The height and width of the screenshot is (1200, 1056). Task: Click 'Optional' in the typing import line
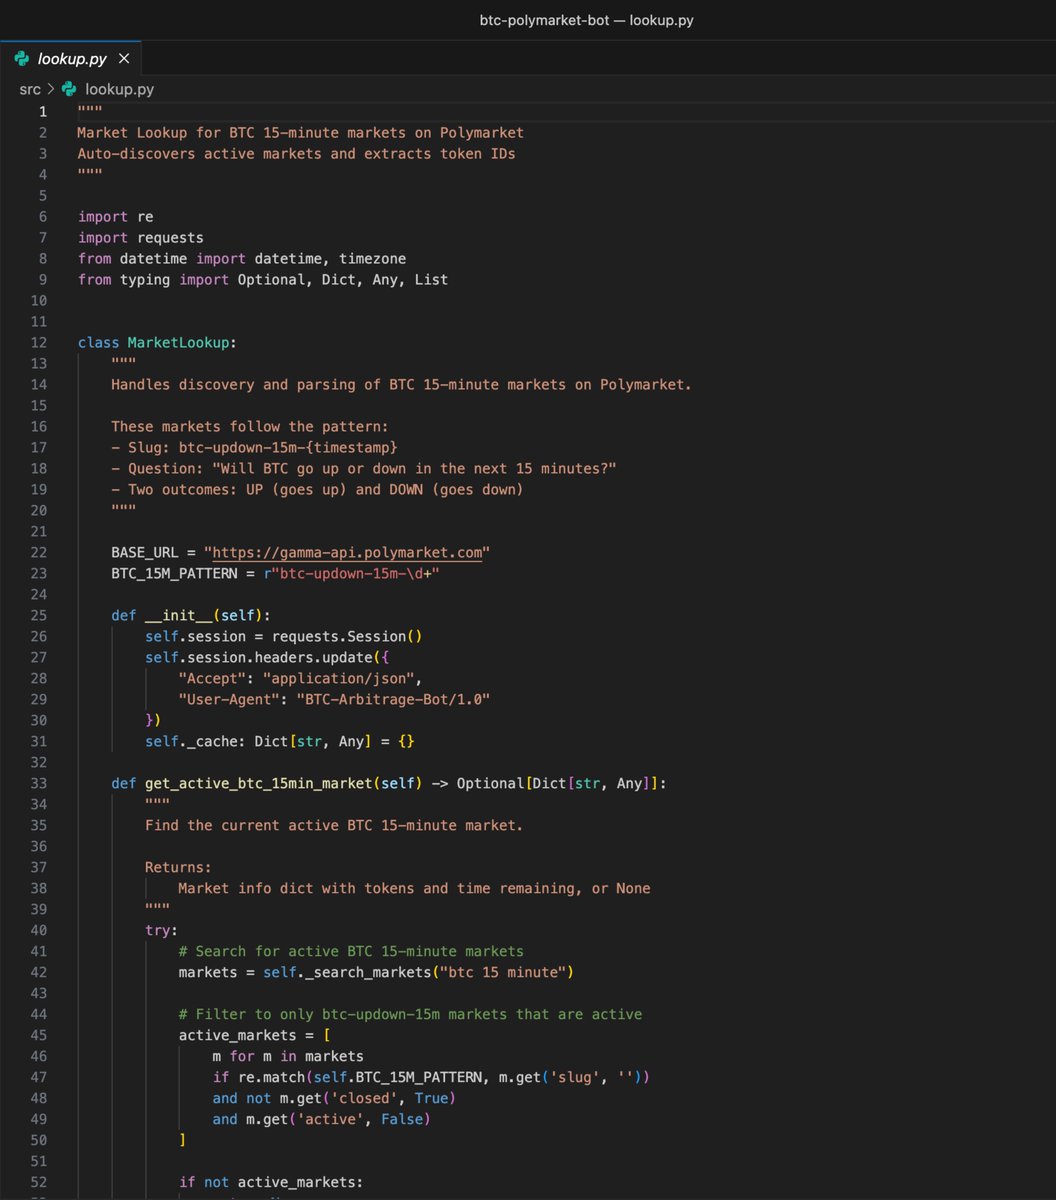pyautogui.click(x=271, y=279)
